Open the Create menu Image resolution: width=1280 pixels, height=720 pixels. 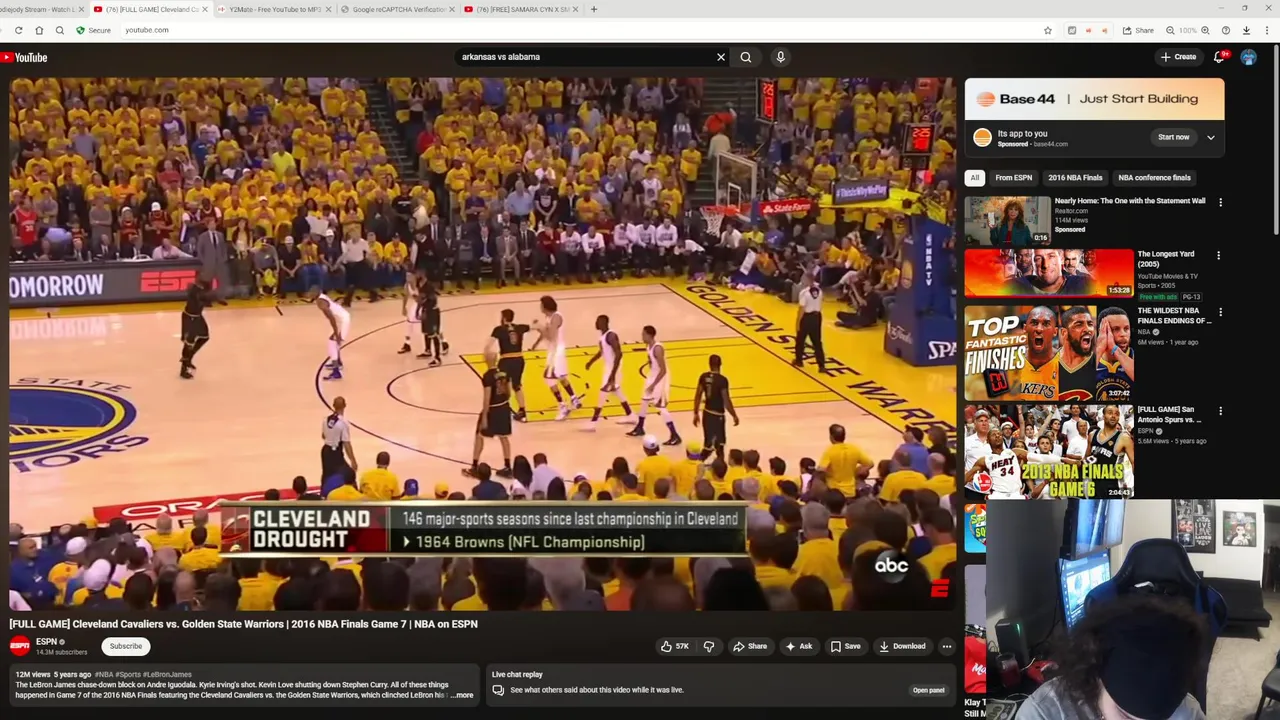click(x=1179, y=57)
